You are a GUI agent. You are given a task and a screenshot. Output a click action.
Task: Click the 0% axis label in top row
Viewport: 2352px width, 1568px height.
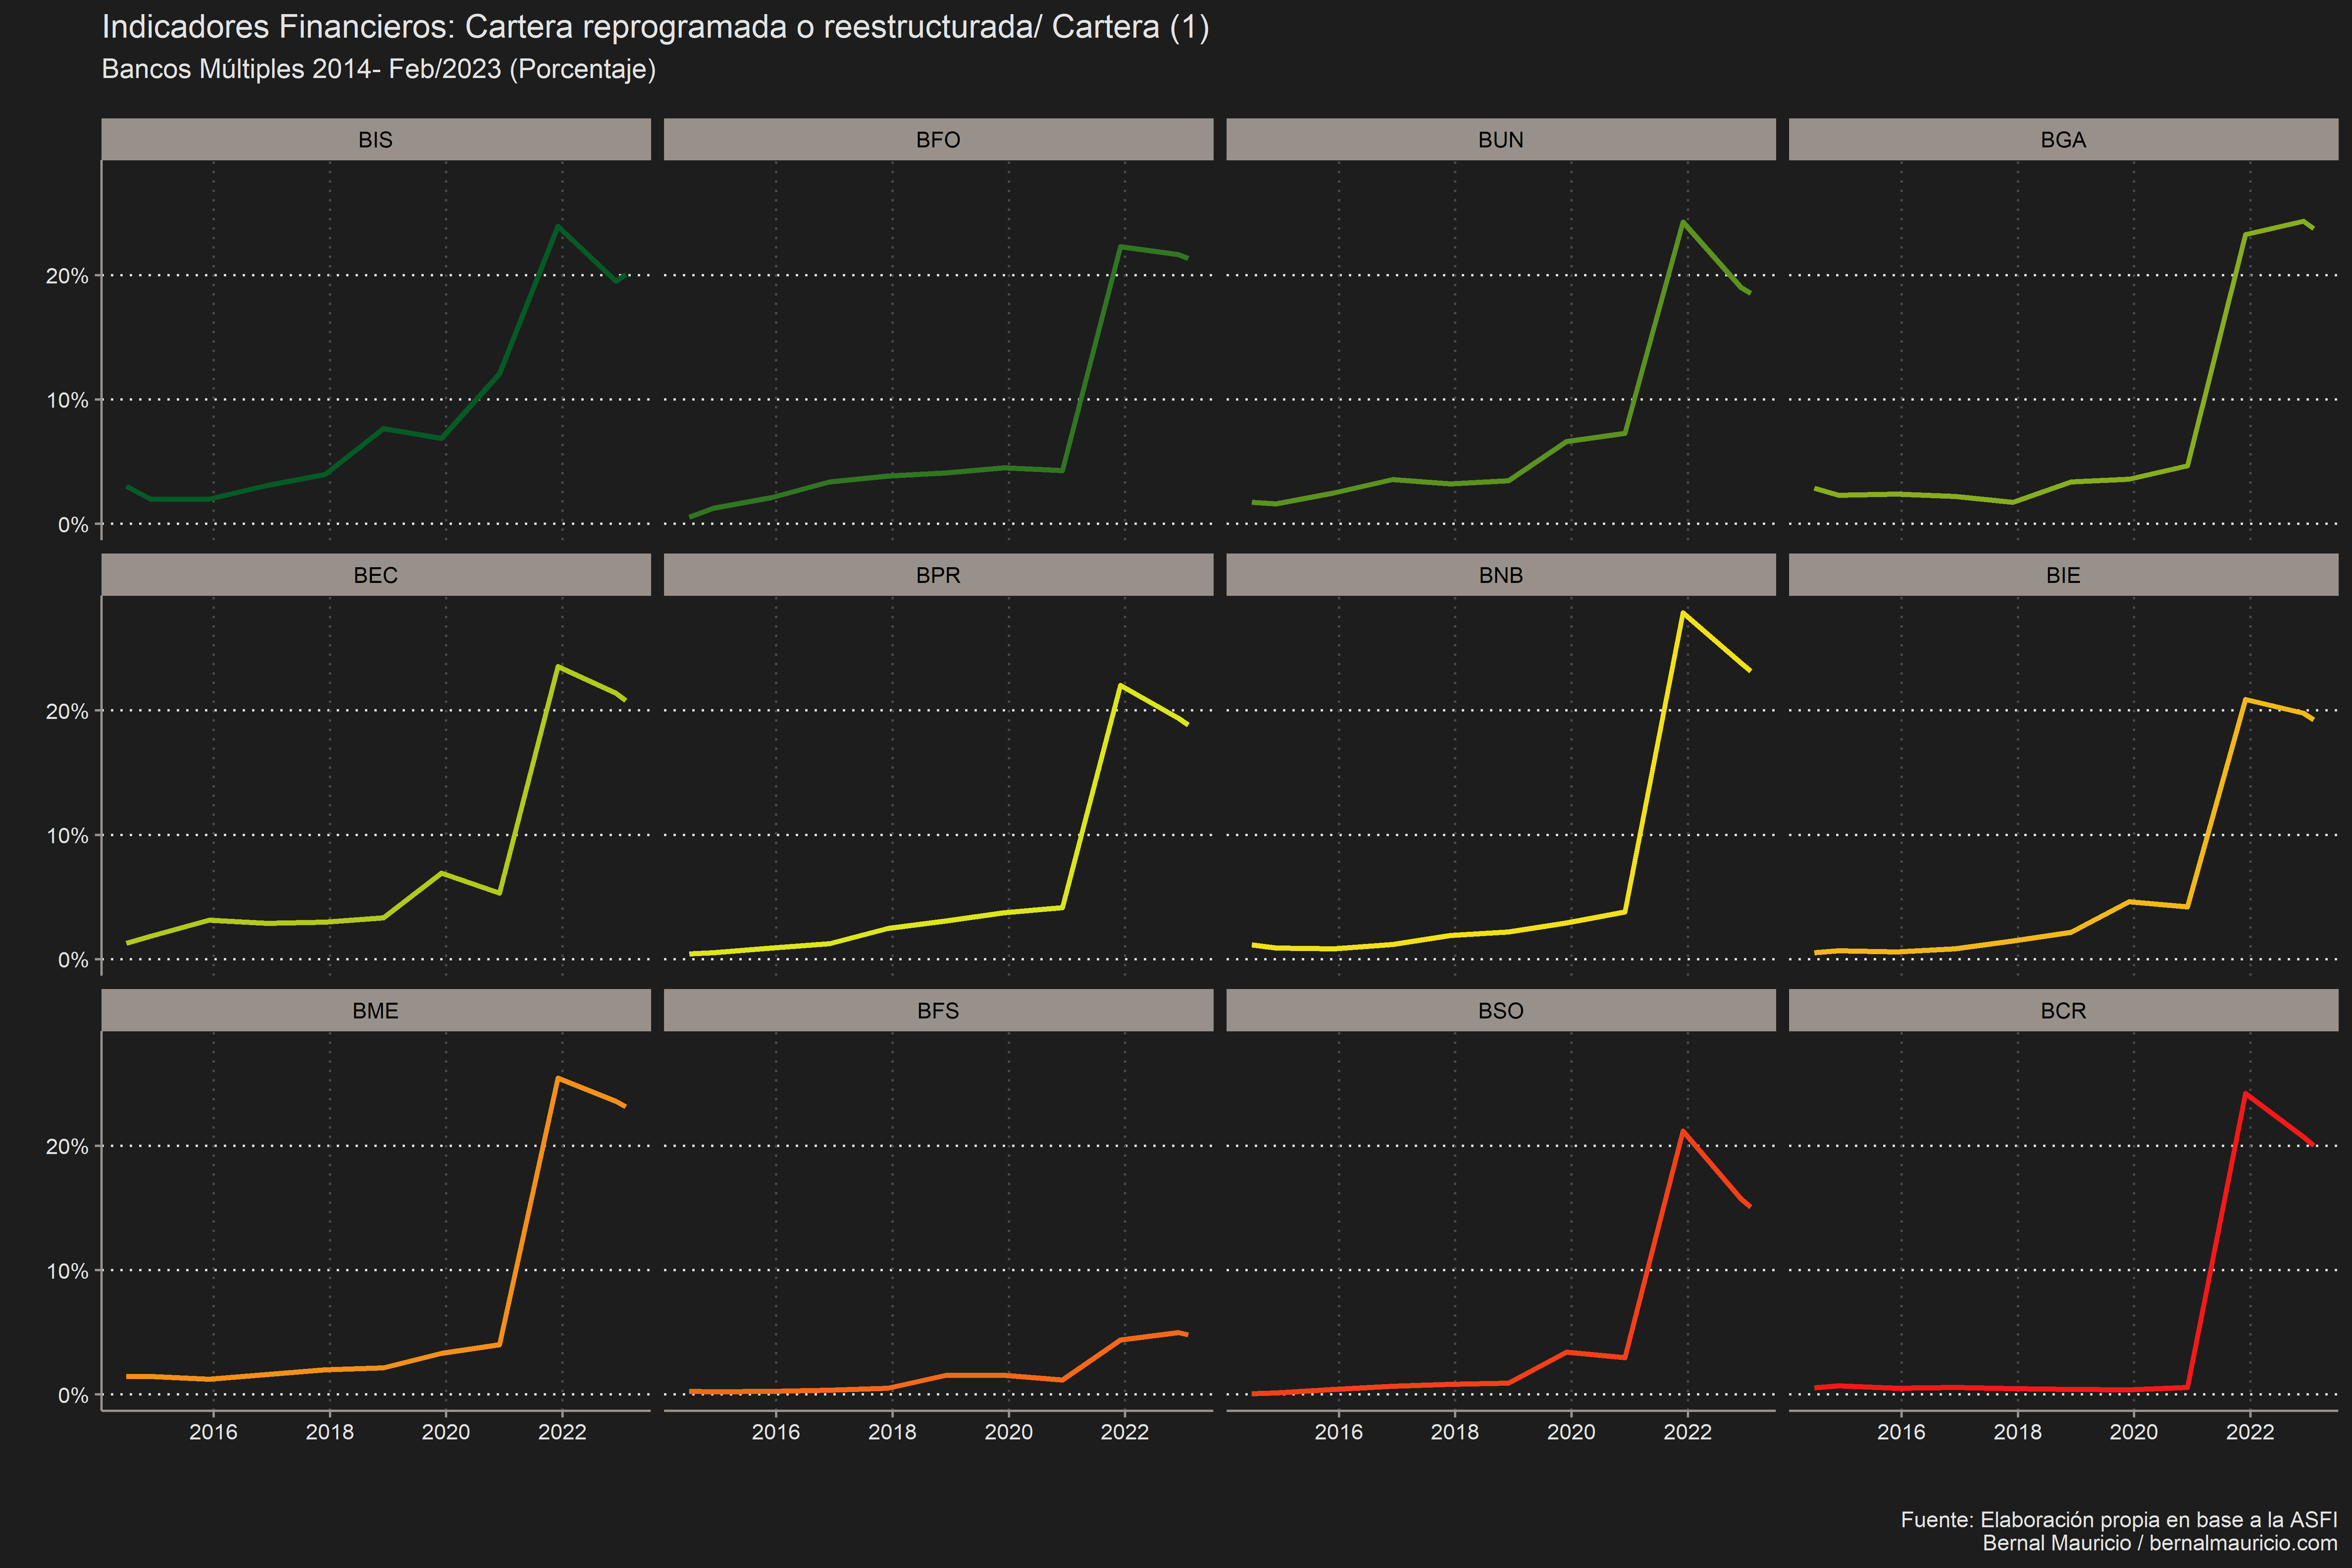(x=73, y=524)
